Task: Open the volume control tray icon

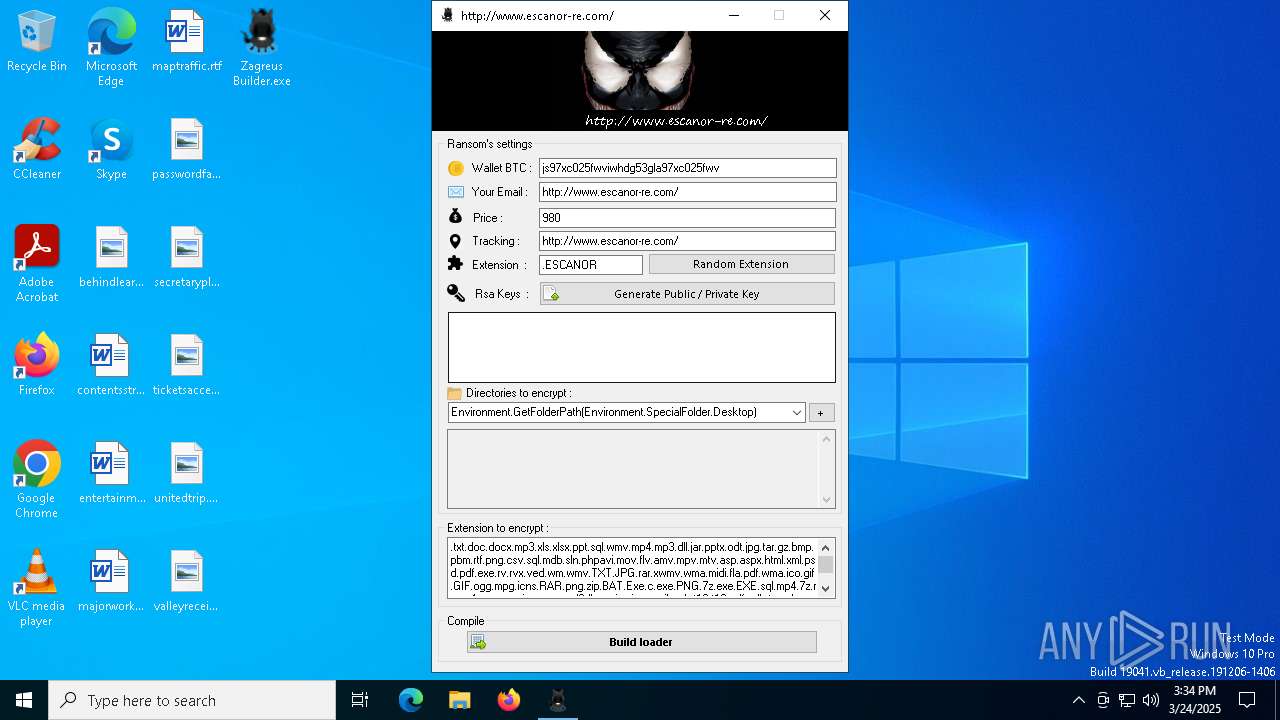Action: click(x=1151, y=700)
